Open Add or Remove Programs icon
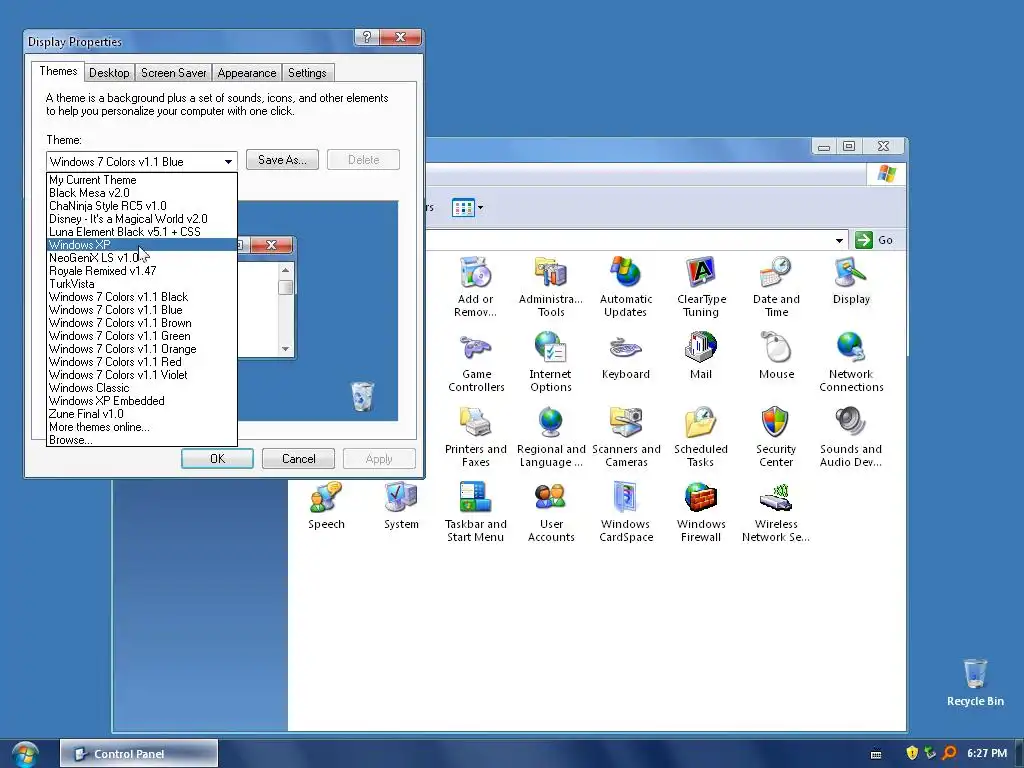Screen dimensions: 1024x768 [475, 286]
